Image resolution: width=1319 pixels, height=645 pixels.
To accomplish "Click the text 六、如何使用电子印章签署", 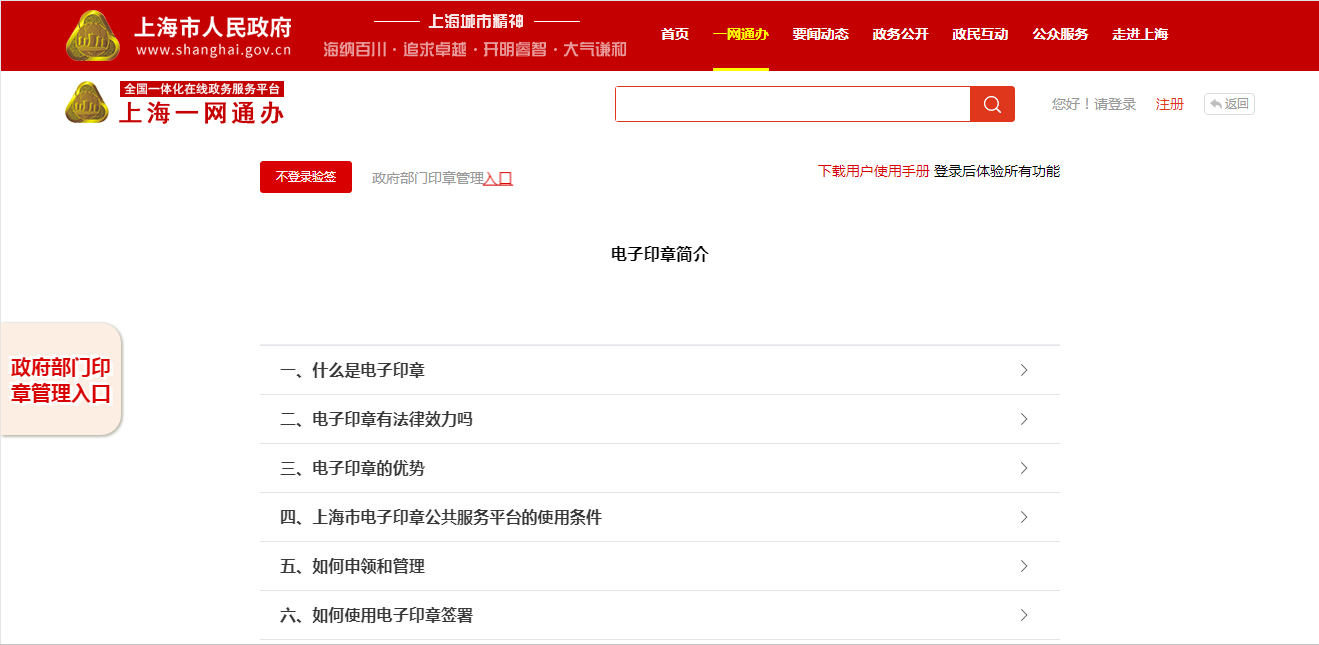I will (x=376, y=616).
